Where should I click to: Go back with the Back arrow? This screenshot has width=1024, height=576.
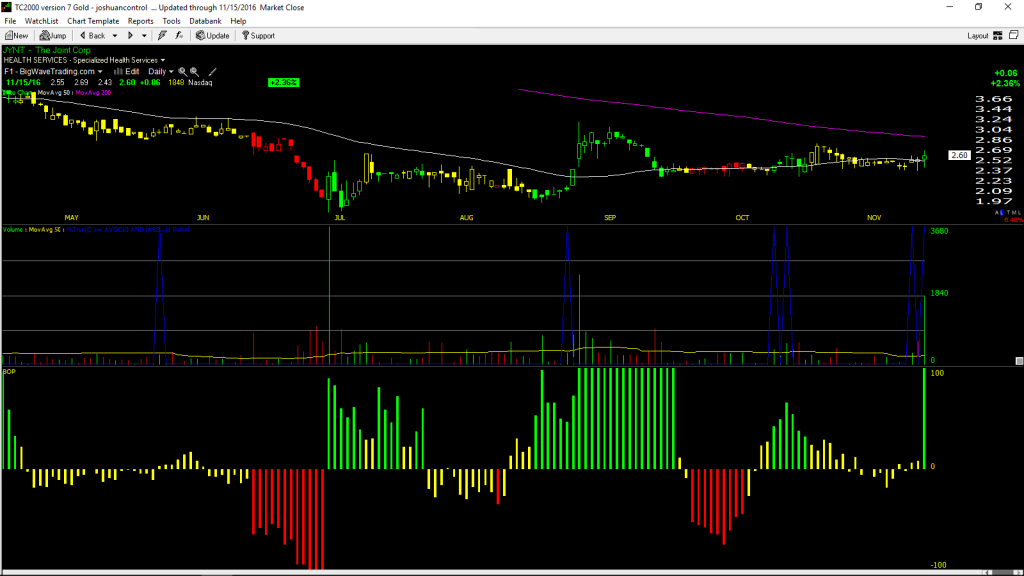pos(93,36)
